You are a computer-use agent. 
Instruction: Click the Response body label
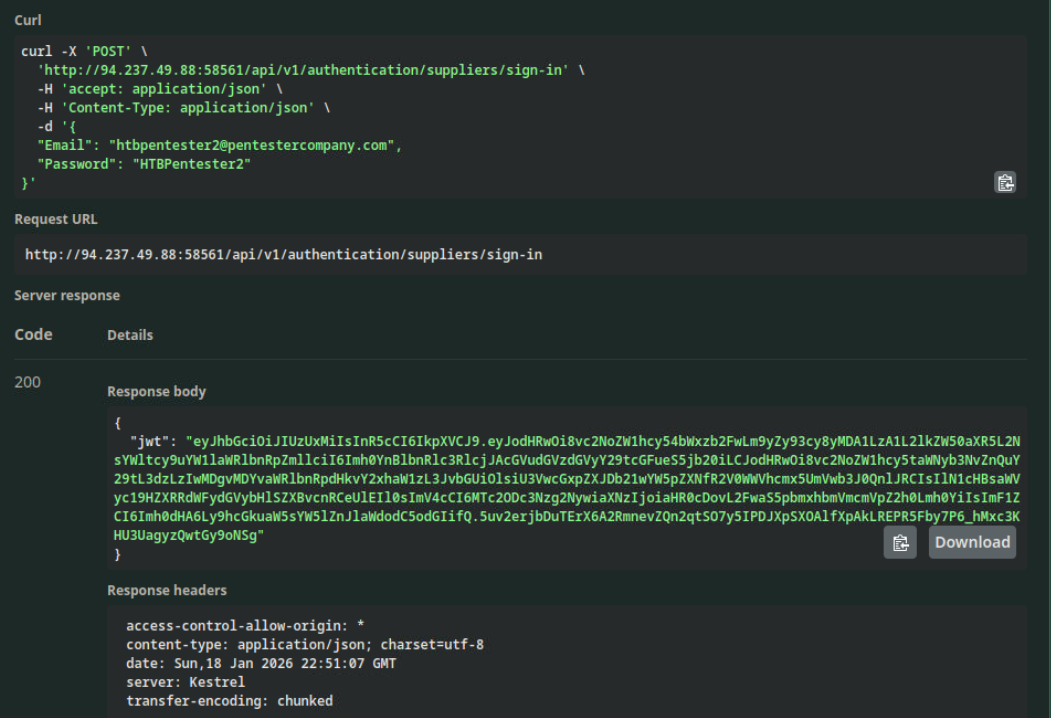point(155,392)
